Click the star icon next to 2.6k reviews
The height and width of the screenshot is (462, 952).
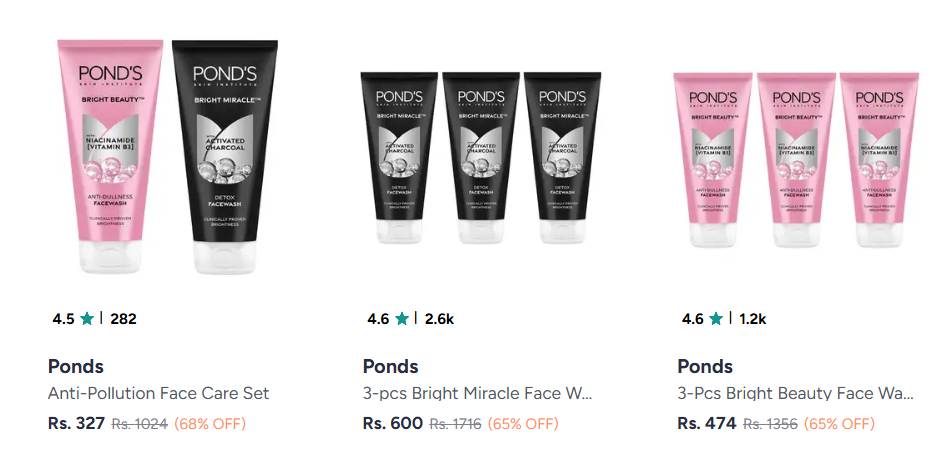pos(401,319)
